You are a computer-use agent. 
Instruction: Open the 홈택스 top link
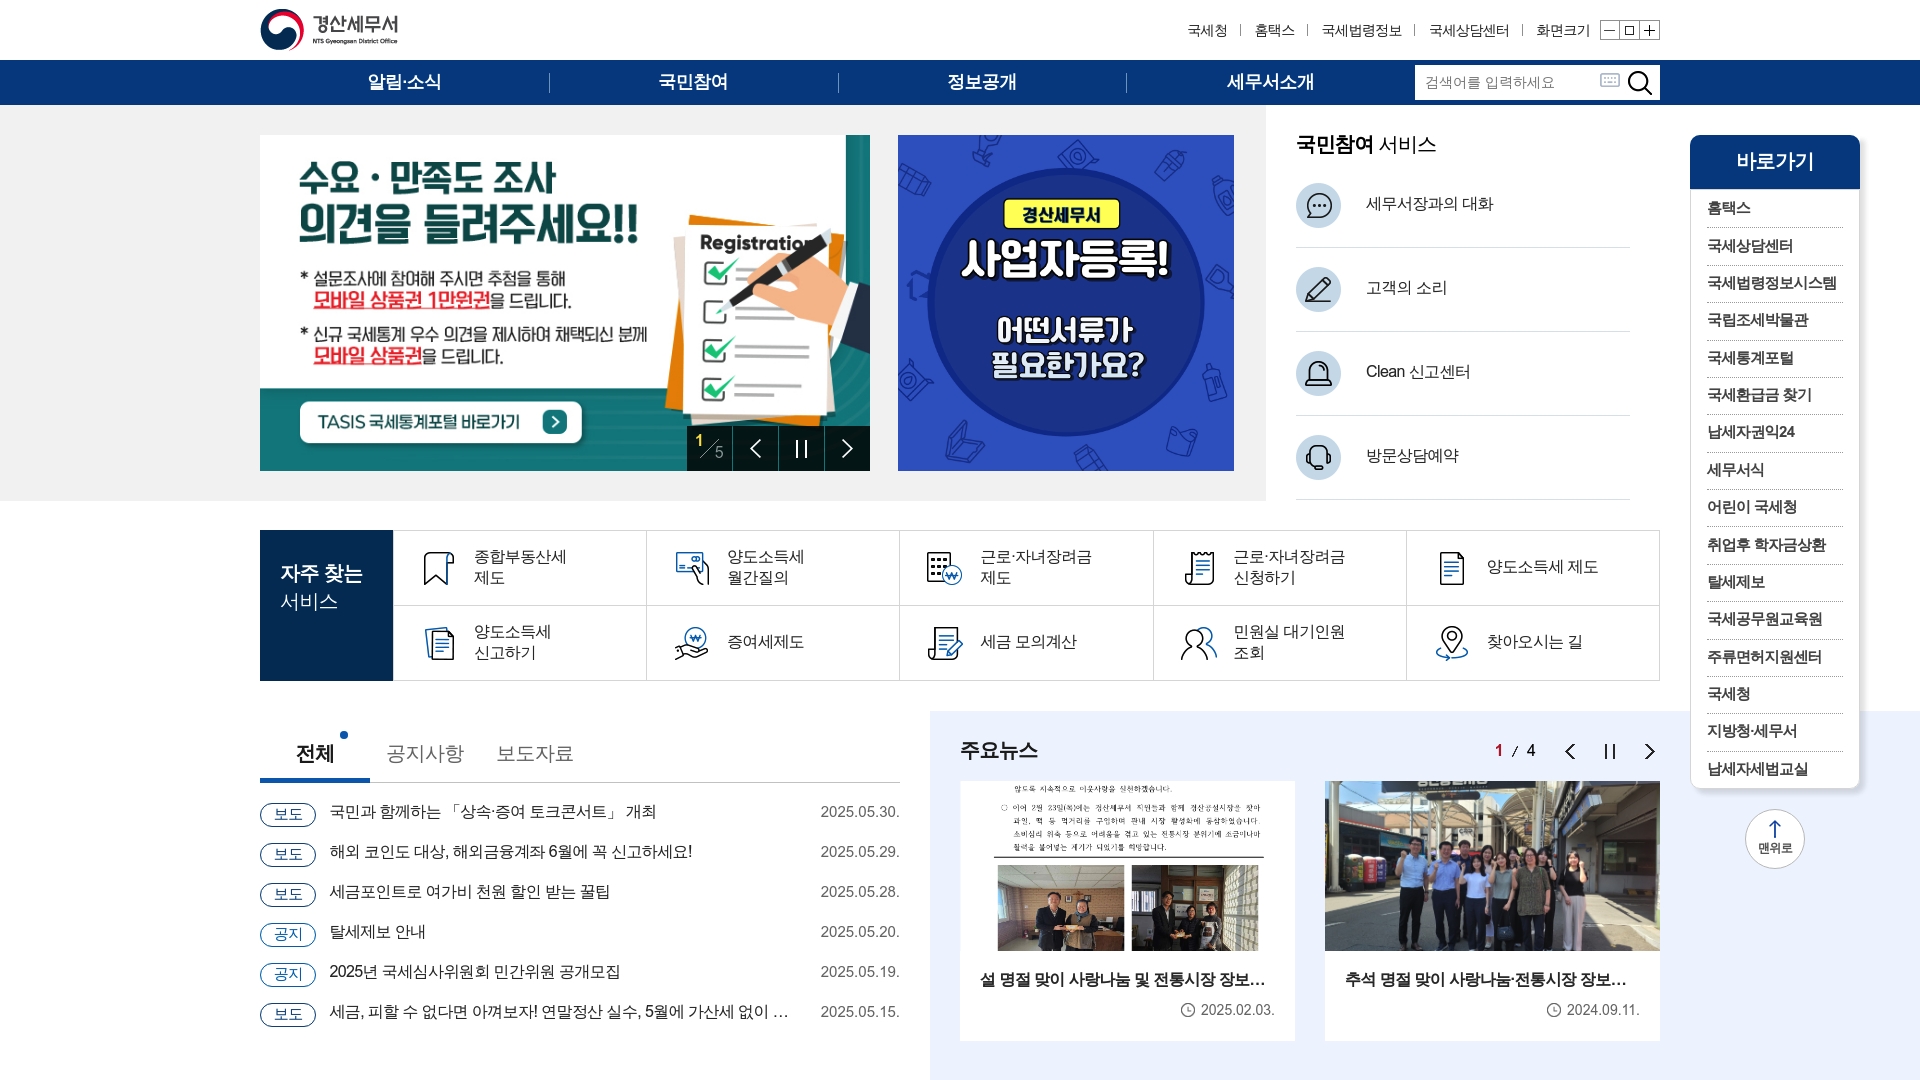[1274, 31]
